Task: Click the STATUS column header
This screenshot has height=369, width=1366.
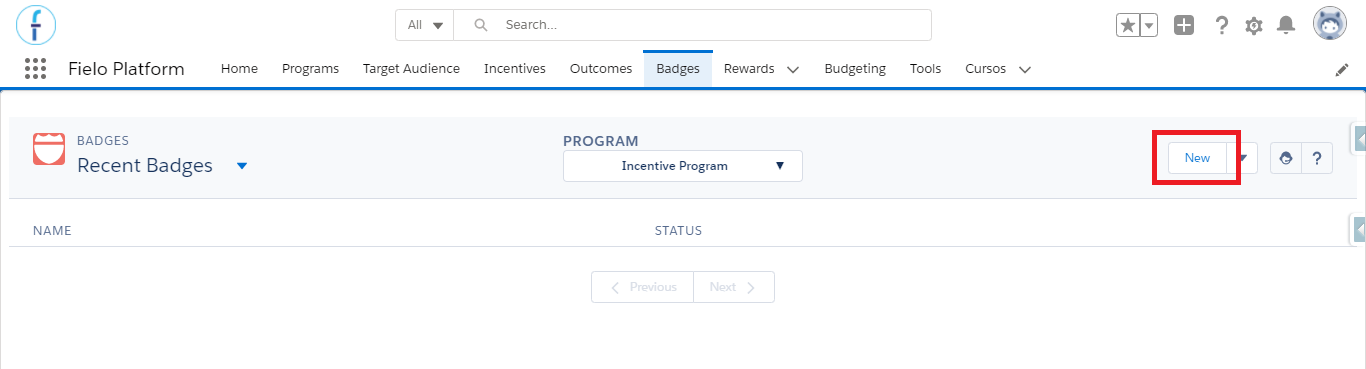Action: [x=678, y=231]
